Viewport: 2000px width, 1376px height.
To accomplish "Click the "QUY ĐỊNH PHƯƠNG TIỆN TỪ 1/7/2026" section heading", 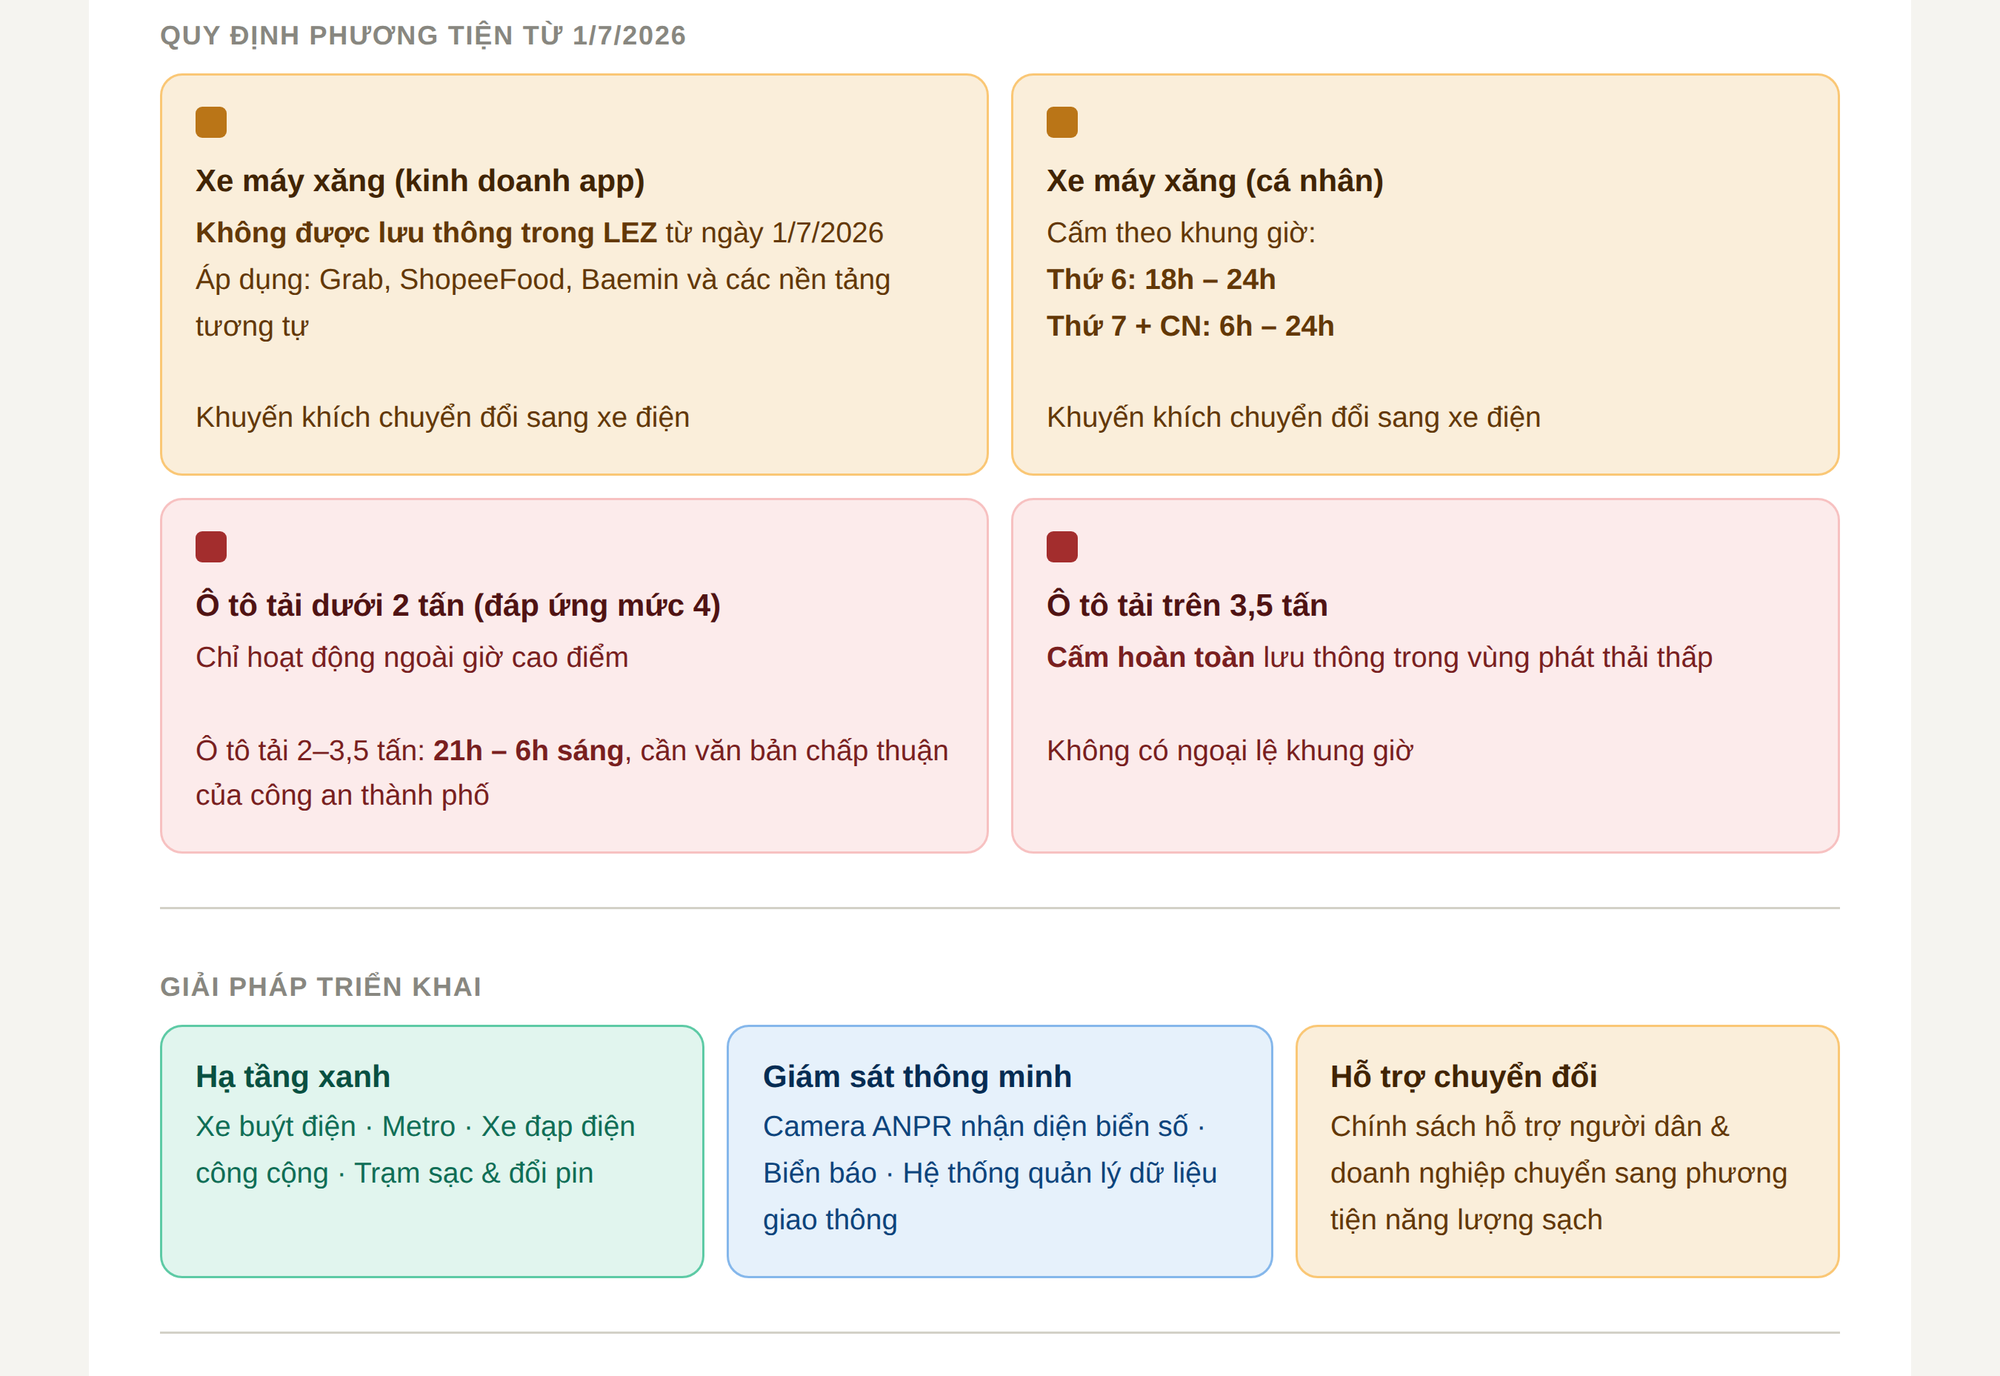I will pos(423,36).
